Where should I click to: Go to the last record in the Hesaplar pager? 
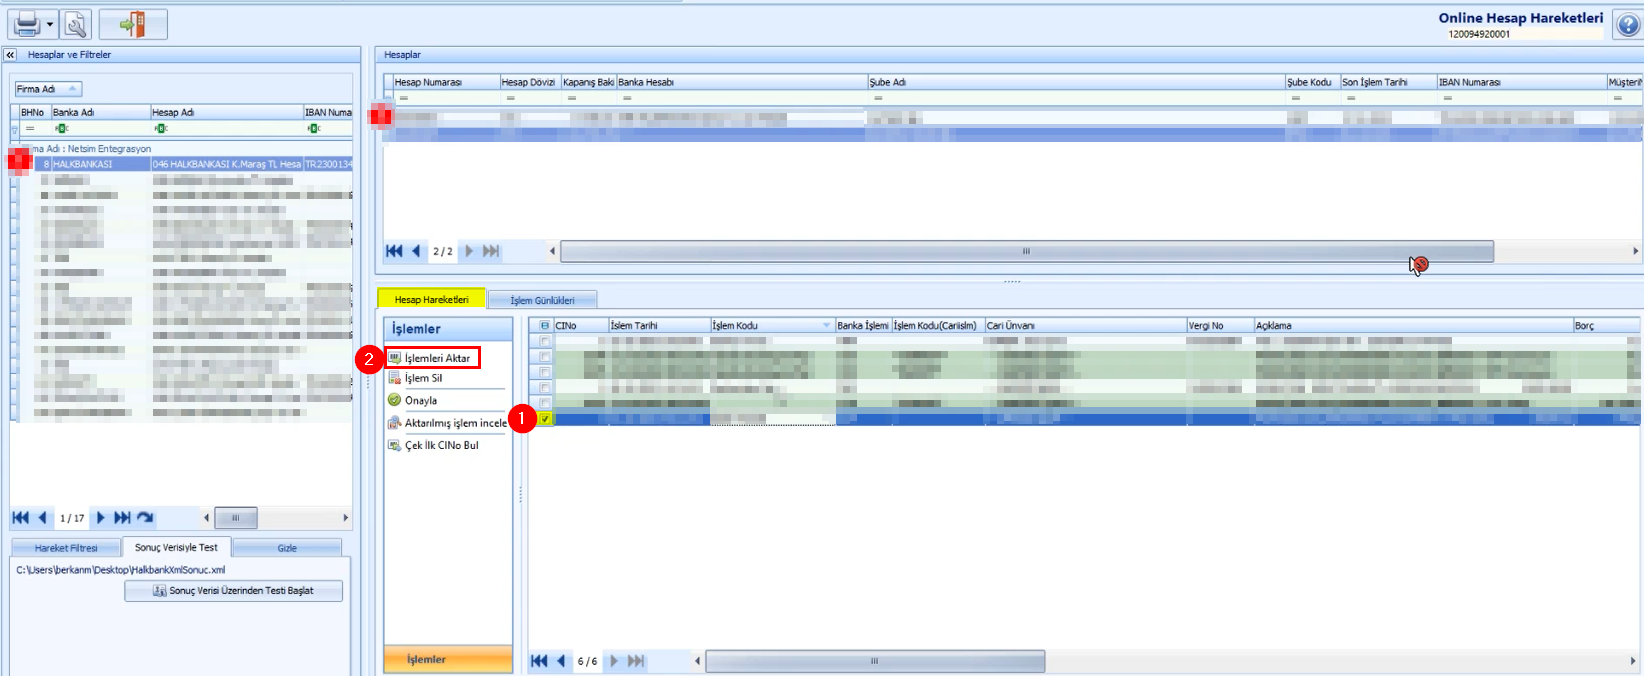(x=491, y=251)
